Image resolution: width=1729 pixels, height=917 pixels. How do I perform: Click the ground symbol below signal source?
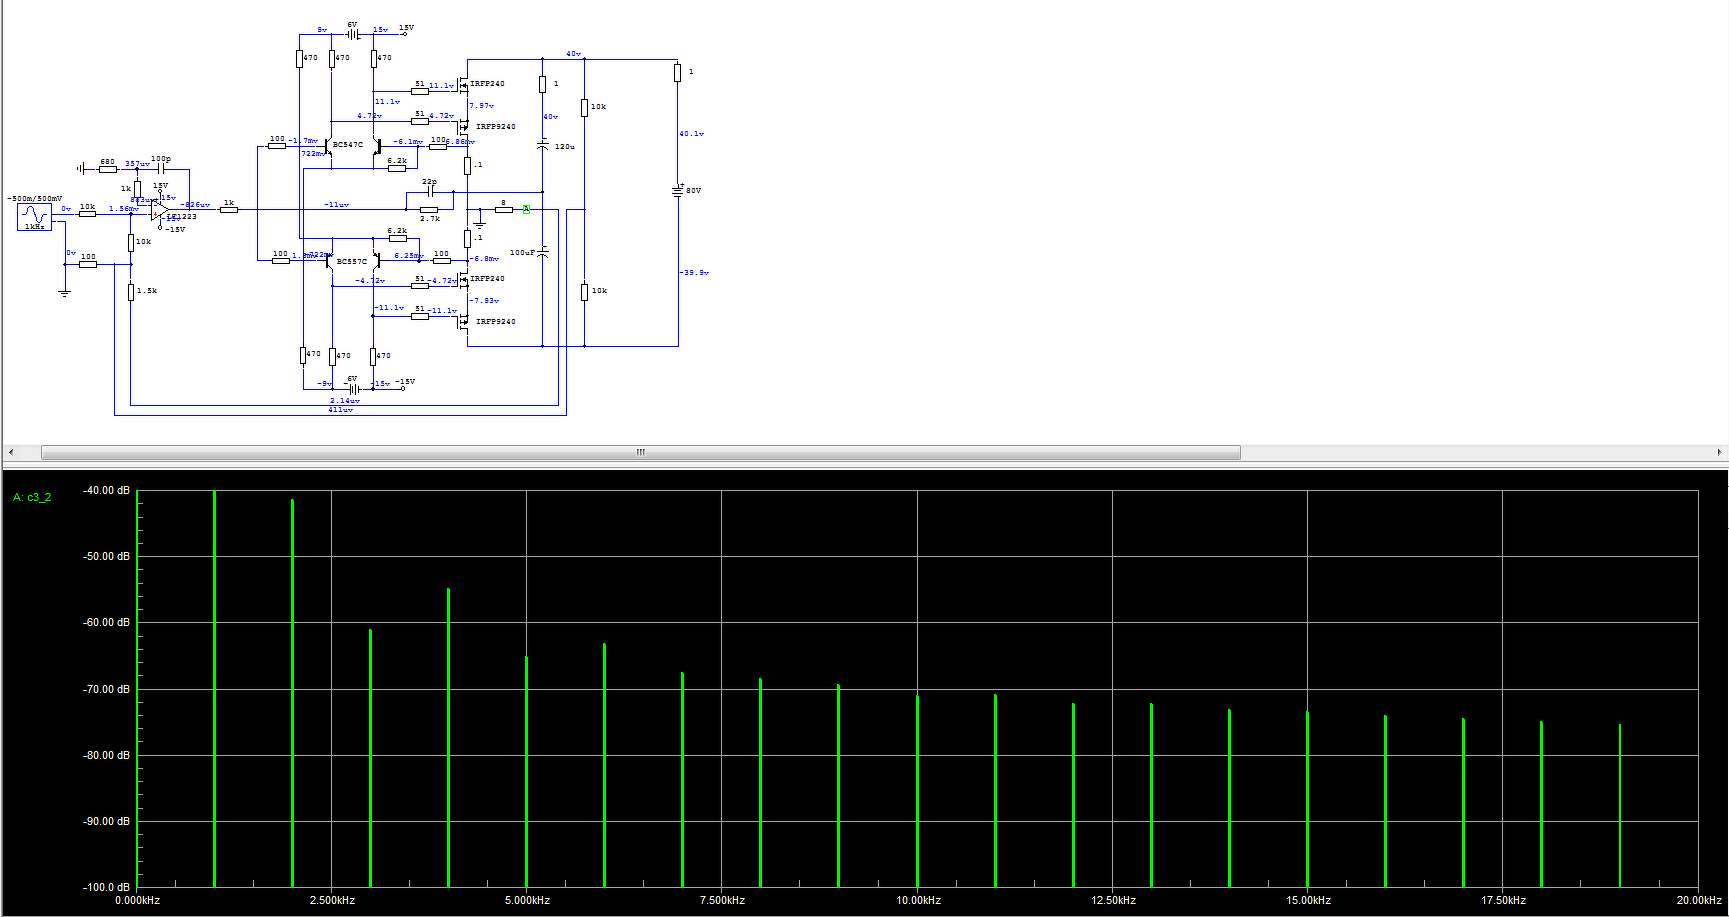coord(65,293)
